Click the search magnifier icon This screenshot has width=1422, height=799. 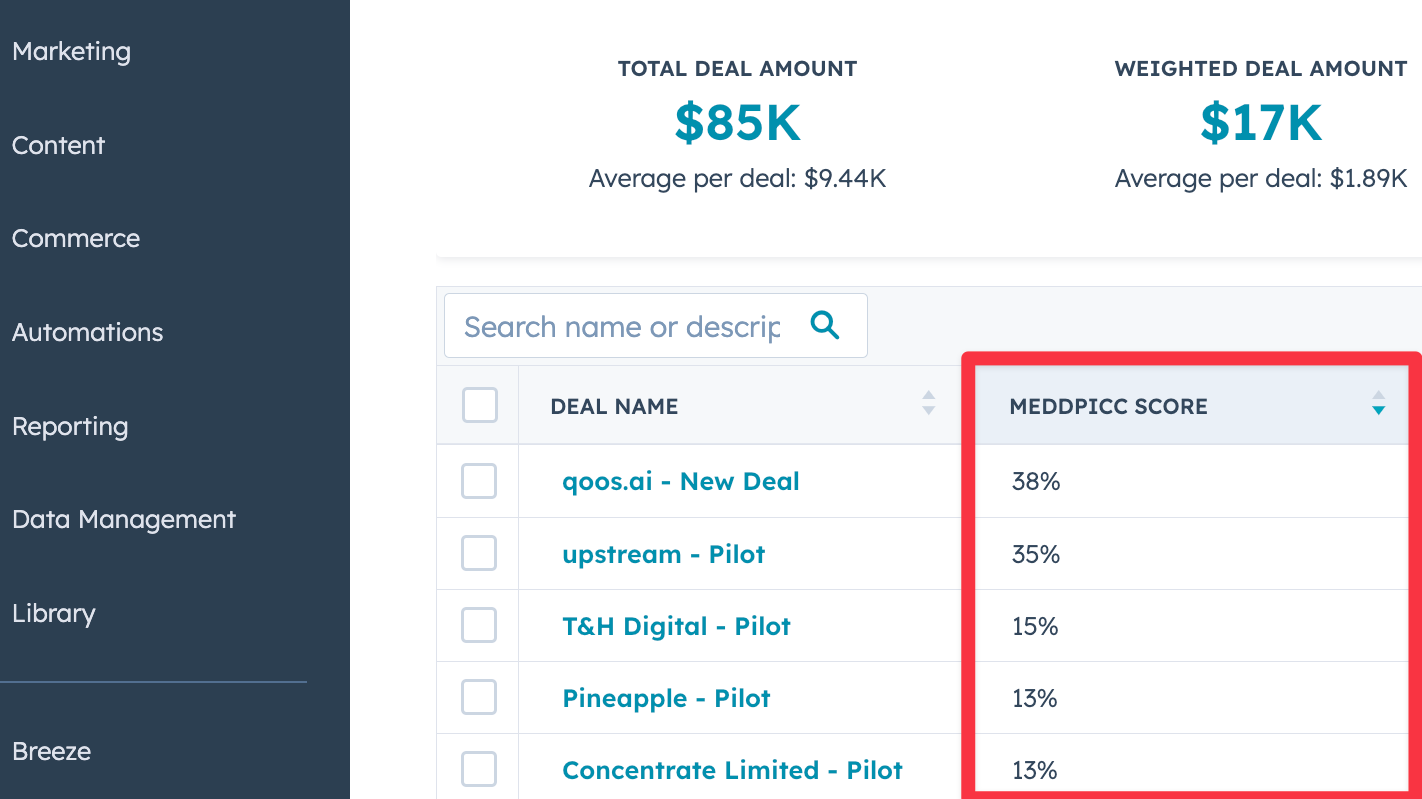[824, 325]
